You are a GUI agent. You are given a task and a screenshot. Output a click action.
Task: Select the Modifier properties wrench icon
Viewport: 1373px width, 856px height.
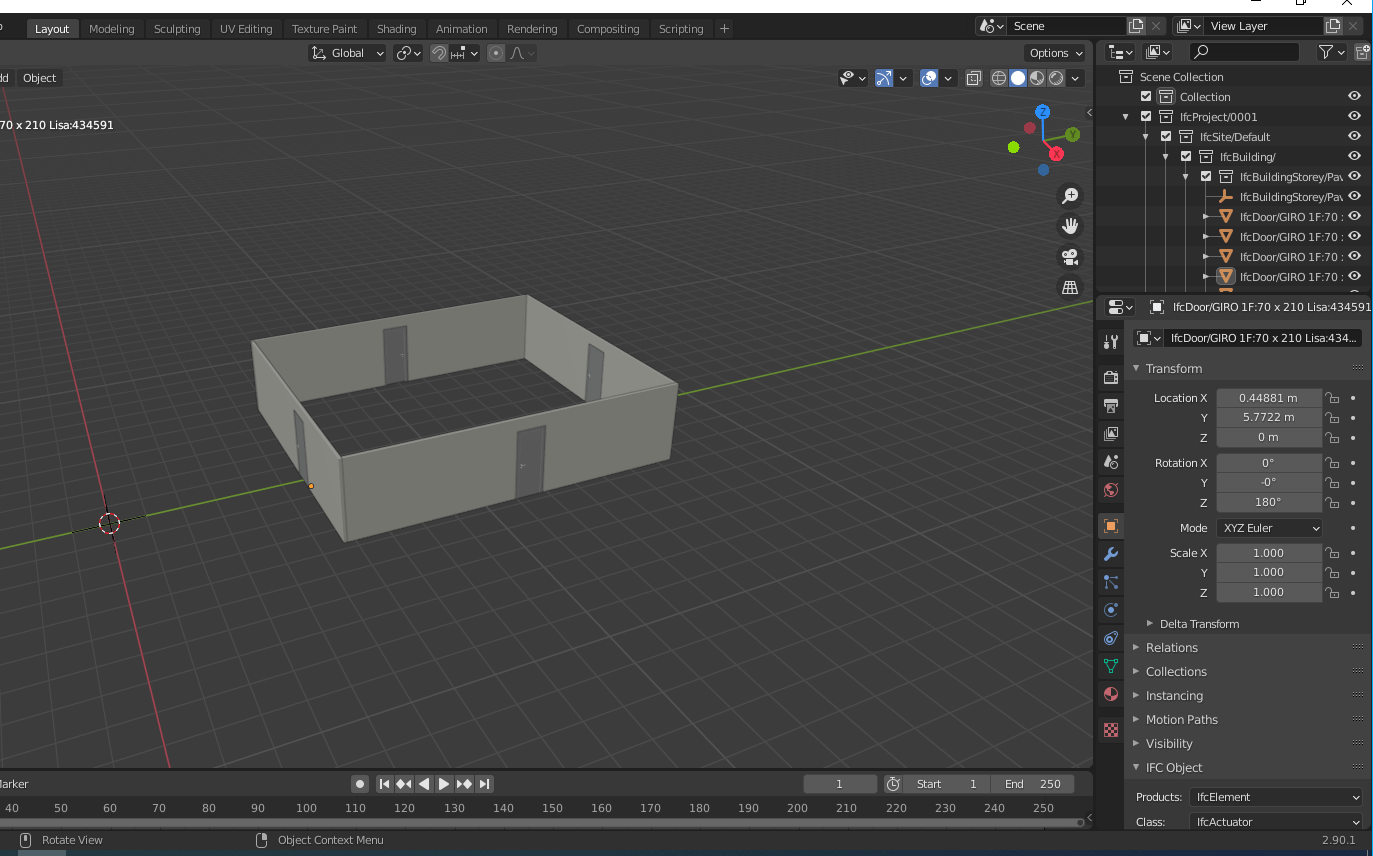point(1110,554)
